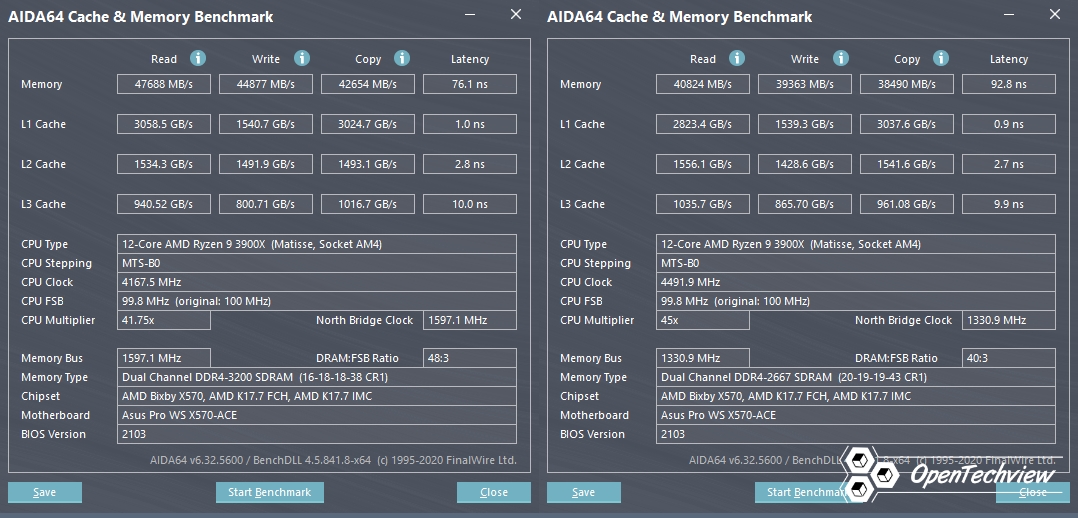Image resolution: width=1078 pixels, height=518 pixels.
Task: Click the Read info icon in left window
Action: pos(198,58)
